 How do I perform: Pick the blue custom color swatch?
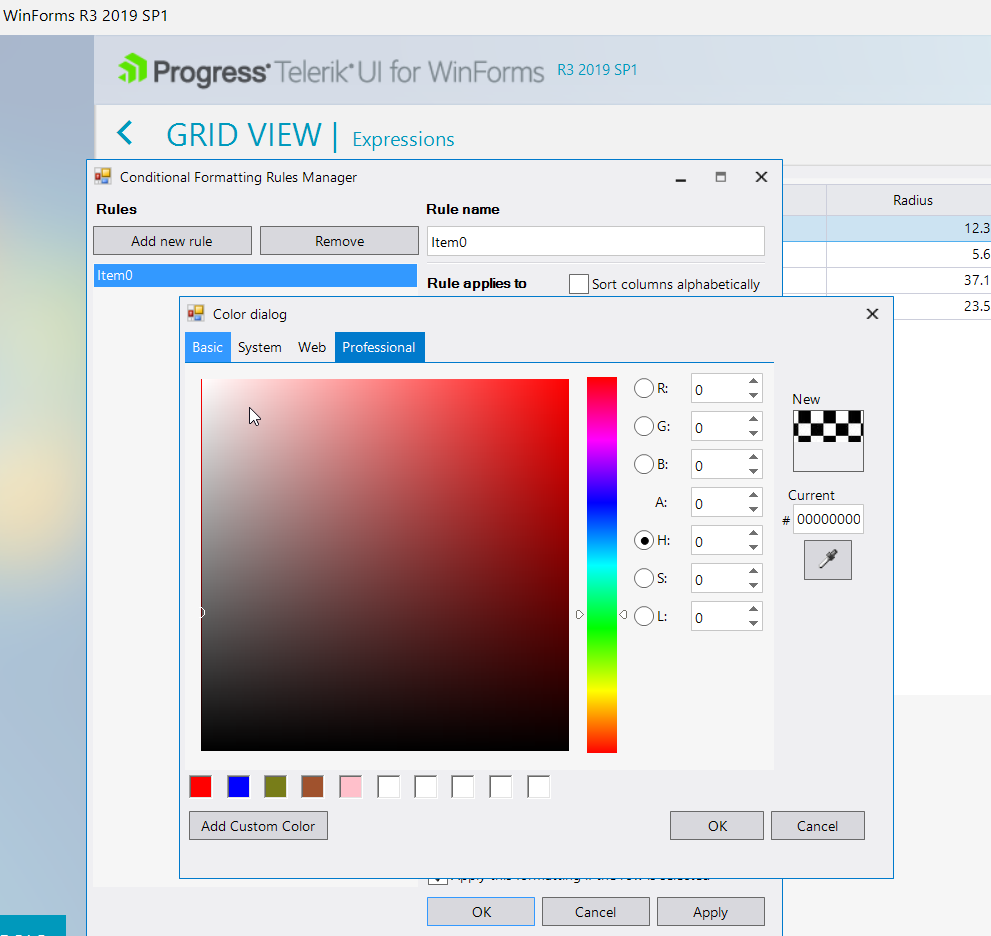238,787
